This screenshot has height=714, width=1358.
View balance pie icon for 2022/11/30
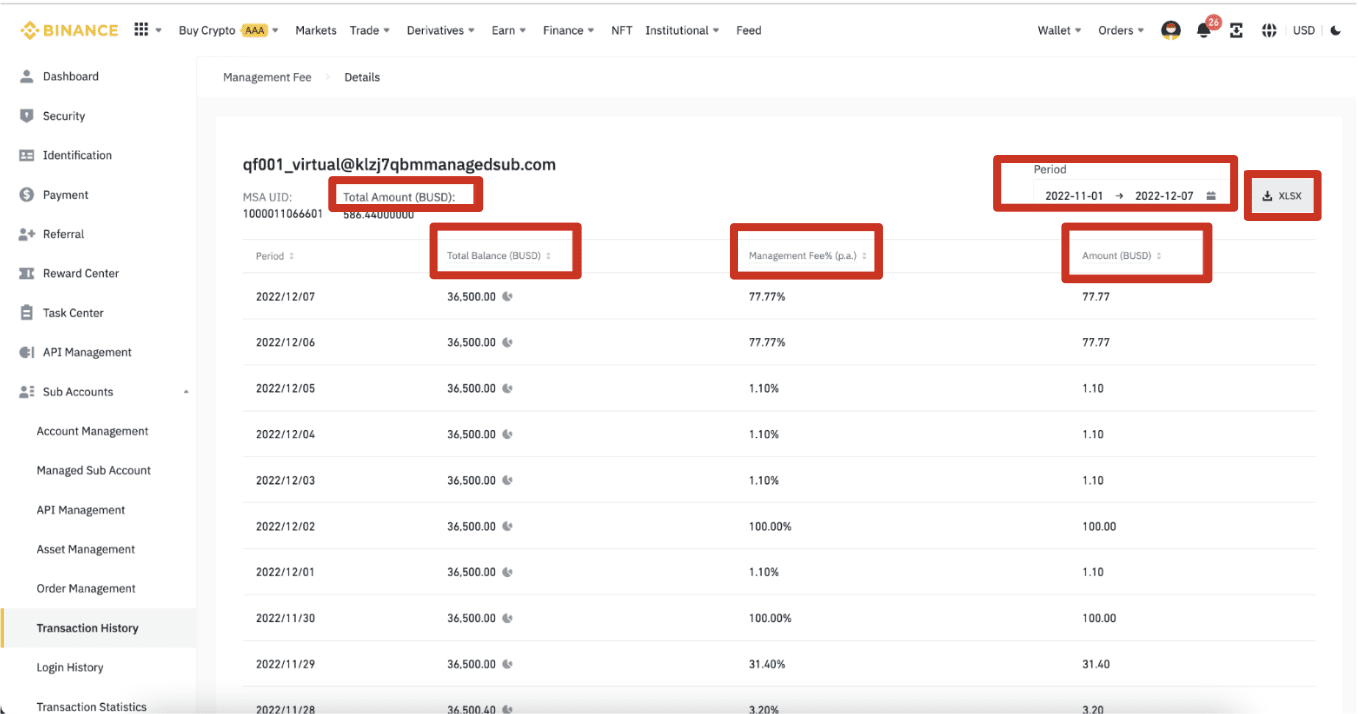pyautogui.click(x=508, y=618)
